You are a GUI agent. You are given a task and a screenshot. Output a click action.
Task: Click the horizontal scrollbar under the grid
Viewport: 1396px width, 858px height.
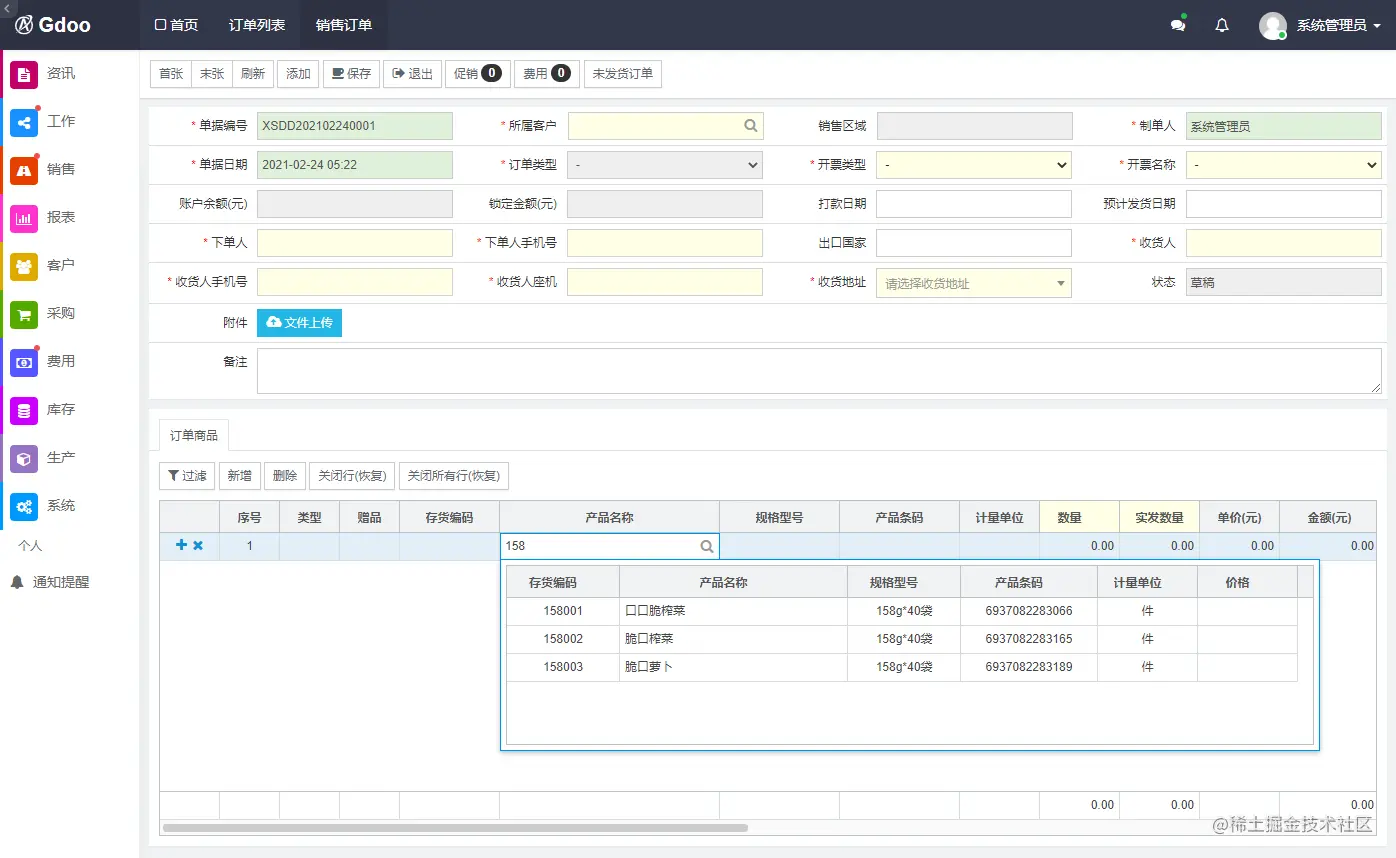click(x=455, y=828)
